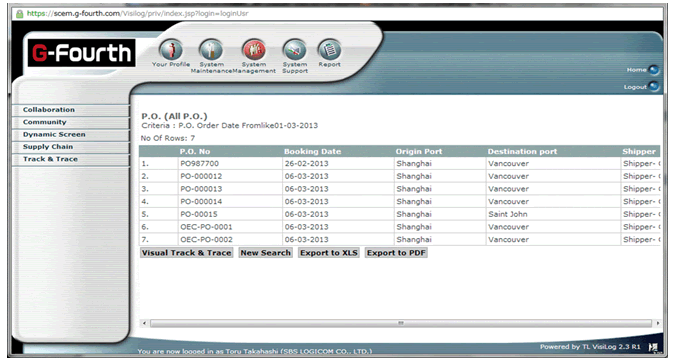Screen dimensions: 676x362
Task: Export the results to XLS
Action: [x=329, y=253]
